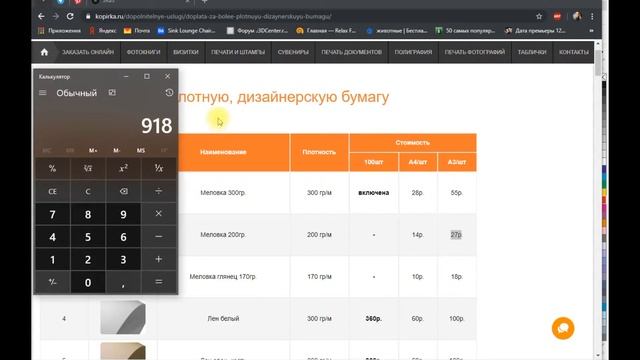The image size is (640, 360).
Task: Click digit 9 in calculator
Action: pyautogui.click(x=123, y=214)
